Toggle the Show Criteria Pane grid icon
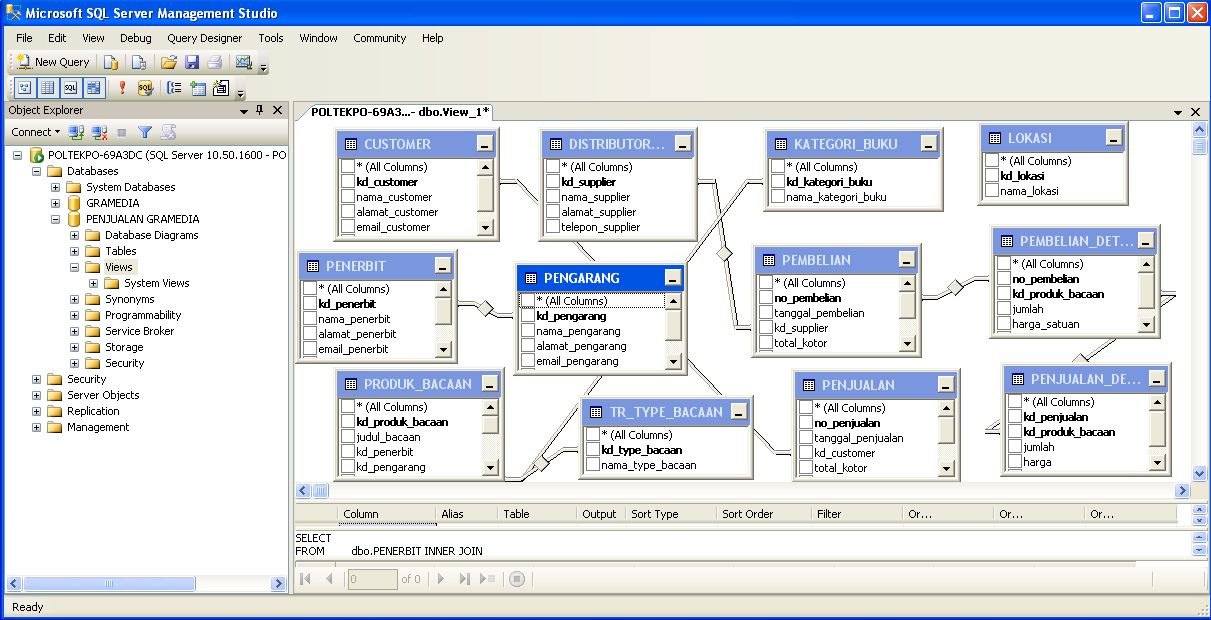The width and height of the screenshot is (1211, 620). (x=48, y=88)
